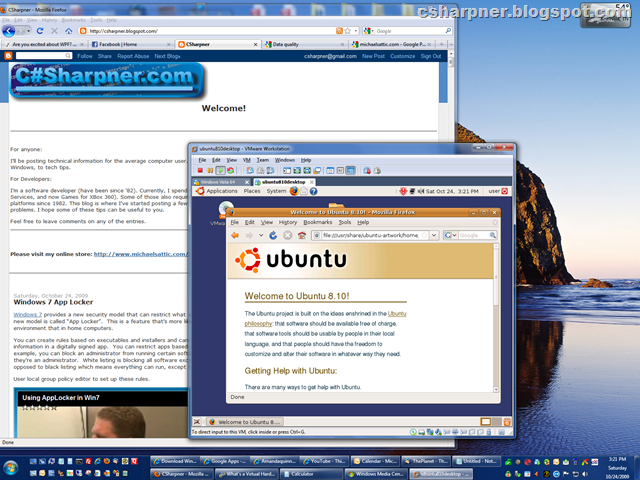The image size is (640, 480).
Task: Open the Calculator taskbar button
Action: point(311,474)
